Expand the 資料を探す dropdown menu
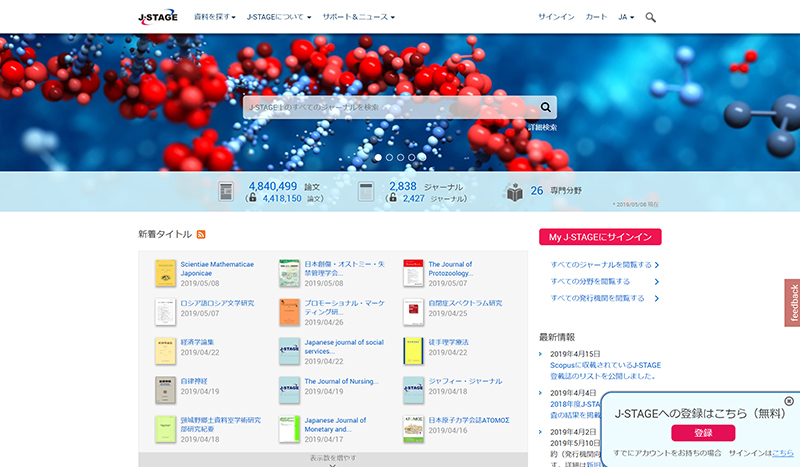This screenshot has height=467, width=800. [215, 17]
